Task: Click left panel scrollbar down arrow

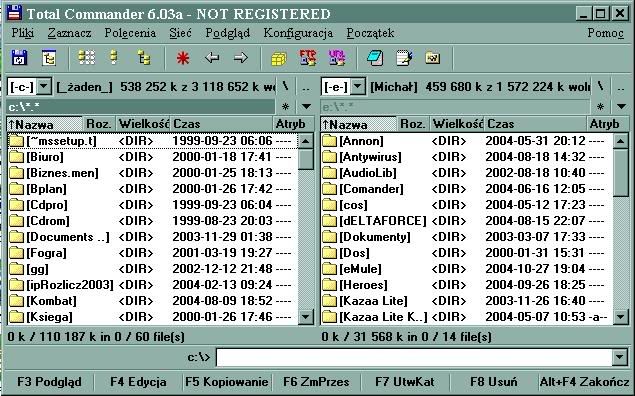Action: pyautogui.click(x=306, y=317)
